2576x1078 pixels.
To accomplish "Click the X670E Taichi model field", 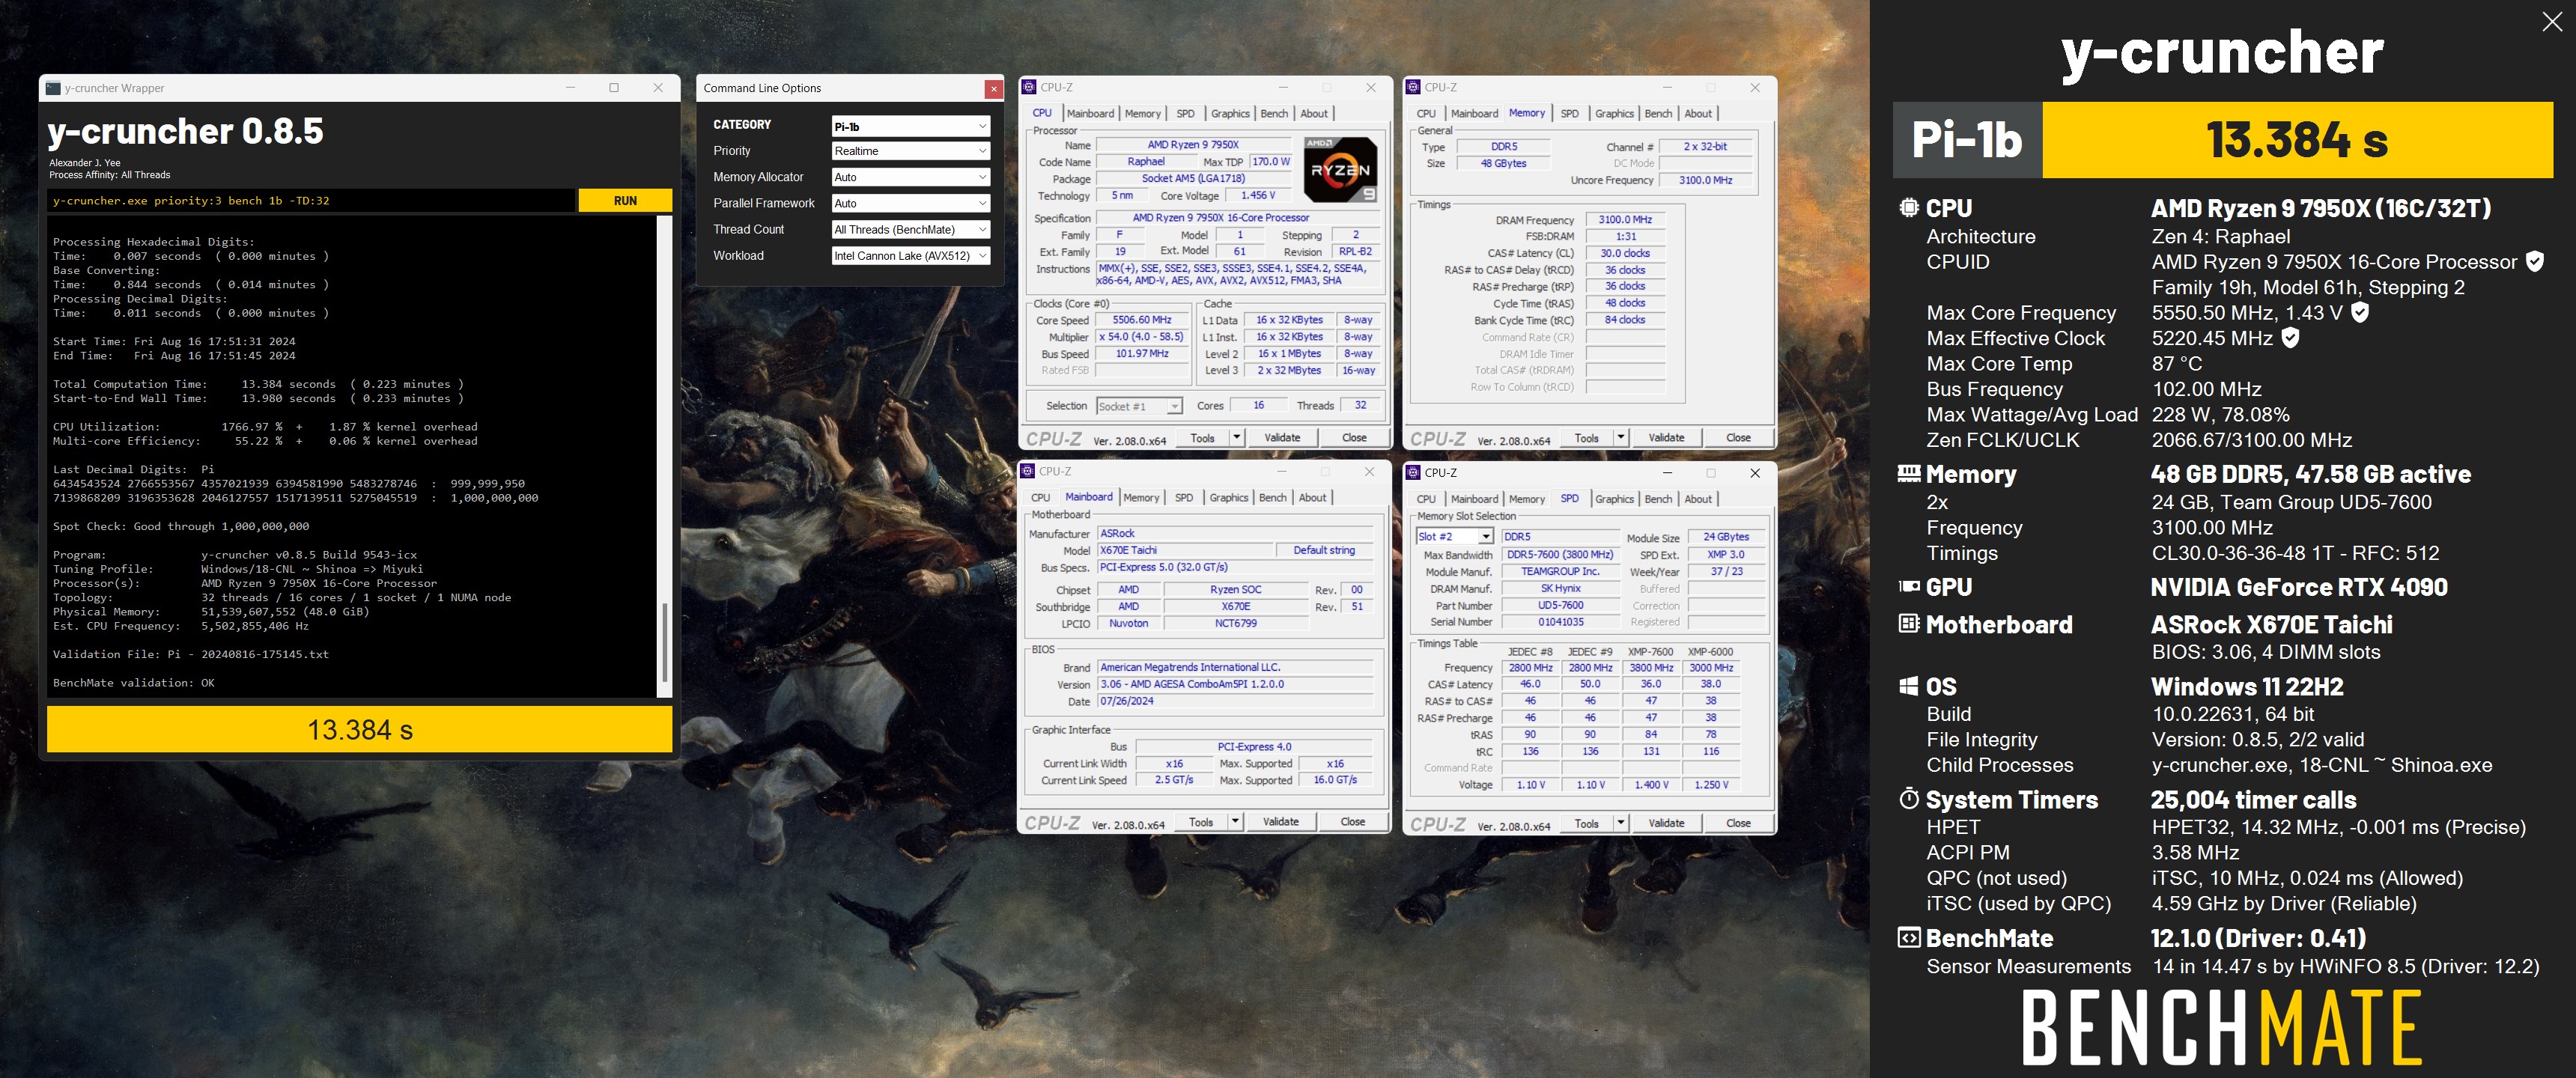I will click(1184, 550).
